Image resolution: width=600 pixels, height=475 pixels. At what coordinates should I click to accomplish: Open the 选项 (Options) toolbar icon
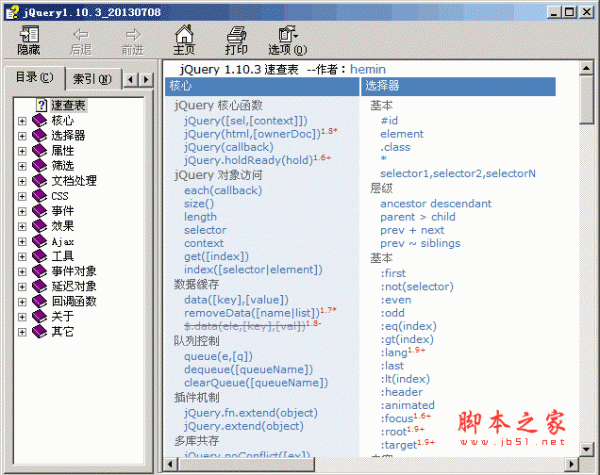tap(288, 34)
